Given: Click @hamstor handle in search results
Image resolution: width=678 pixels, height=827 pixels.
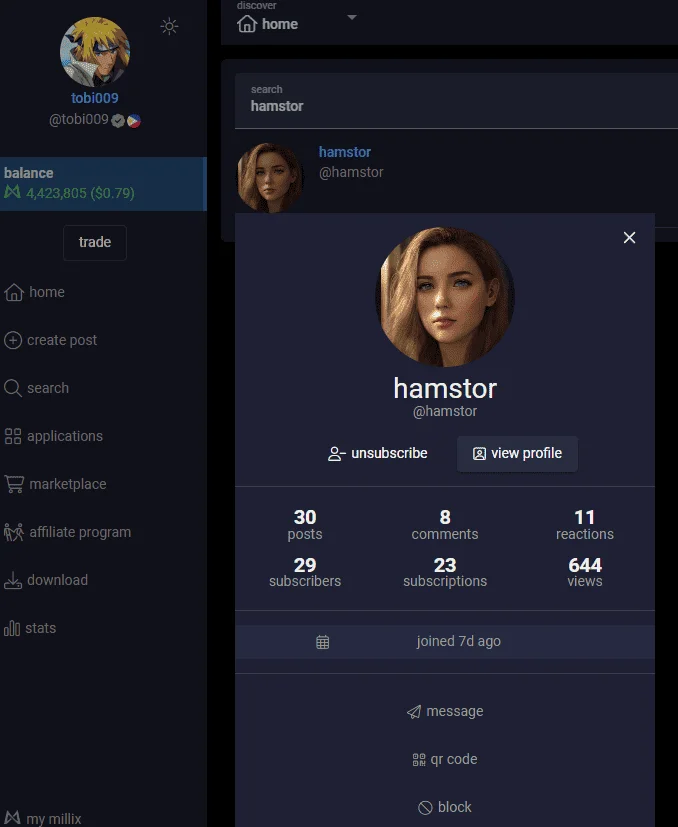Looking at the screenshot, I should [x=351, y=172].
